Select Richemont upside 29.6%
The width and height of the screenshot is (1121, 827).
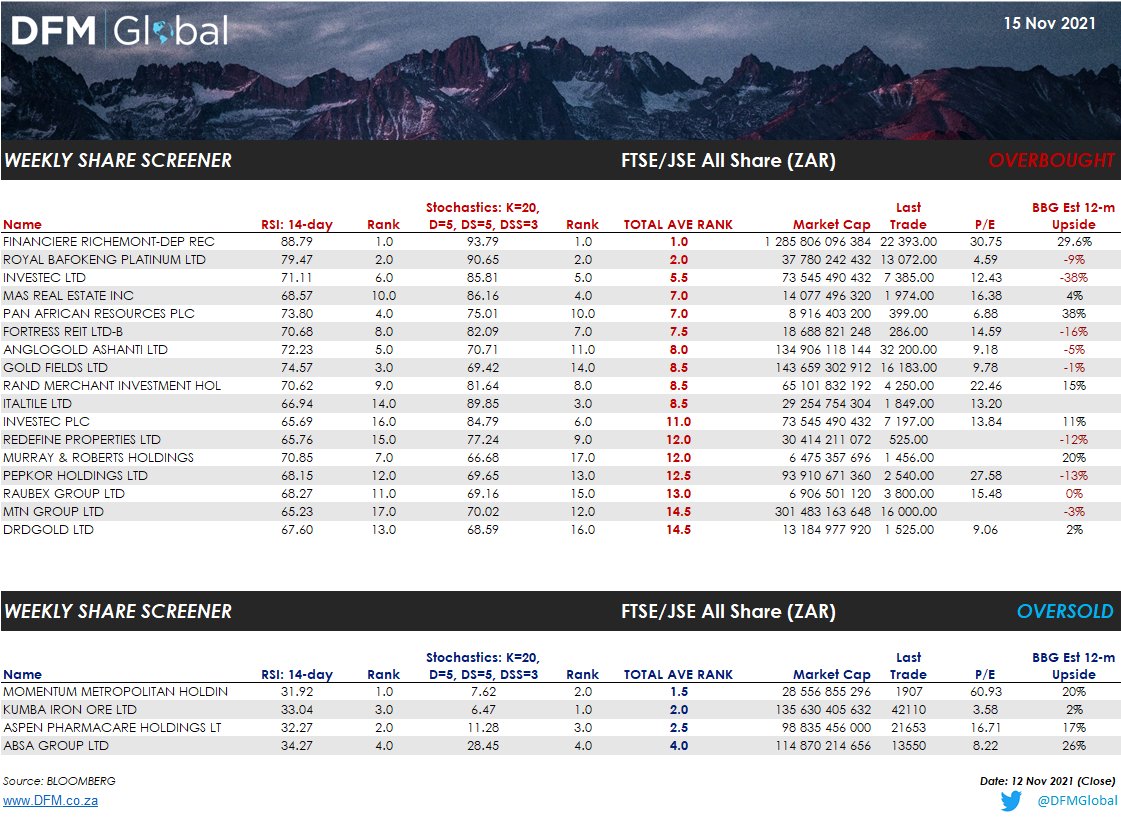[1075, 242]
